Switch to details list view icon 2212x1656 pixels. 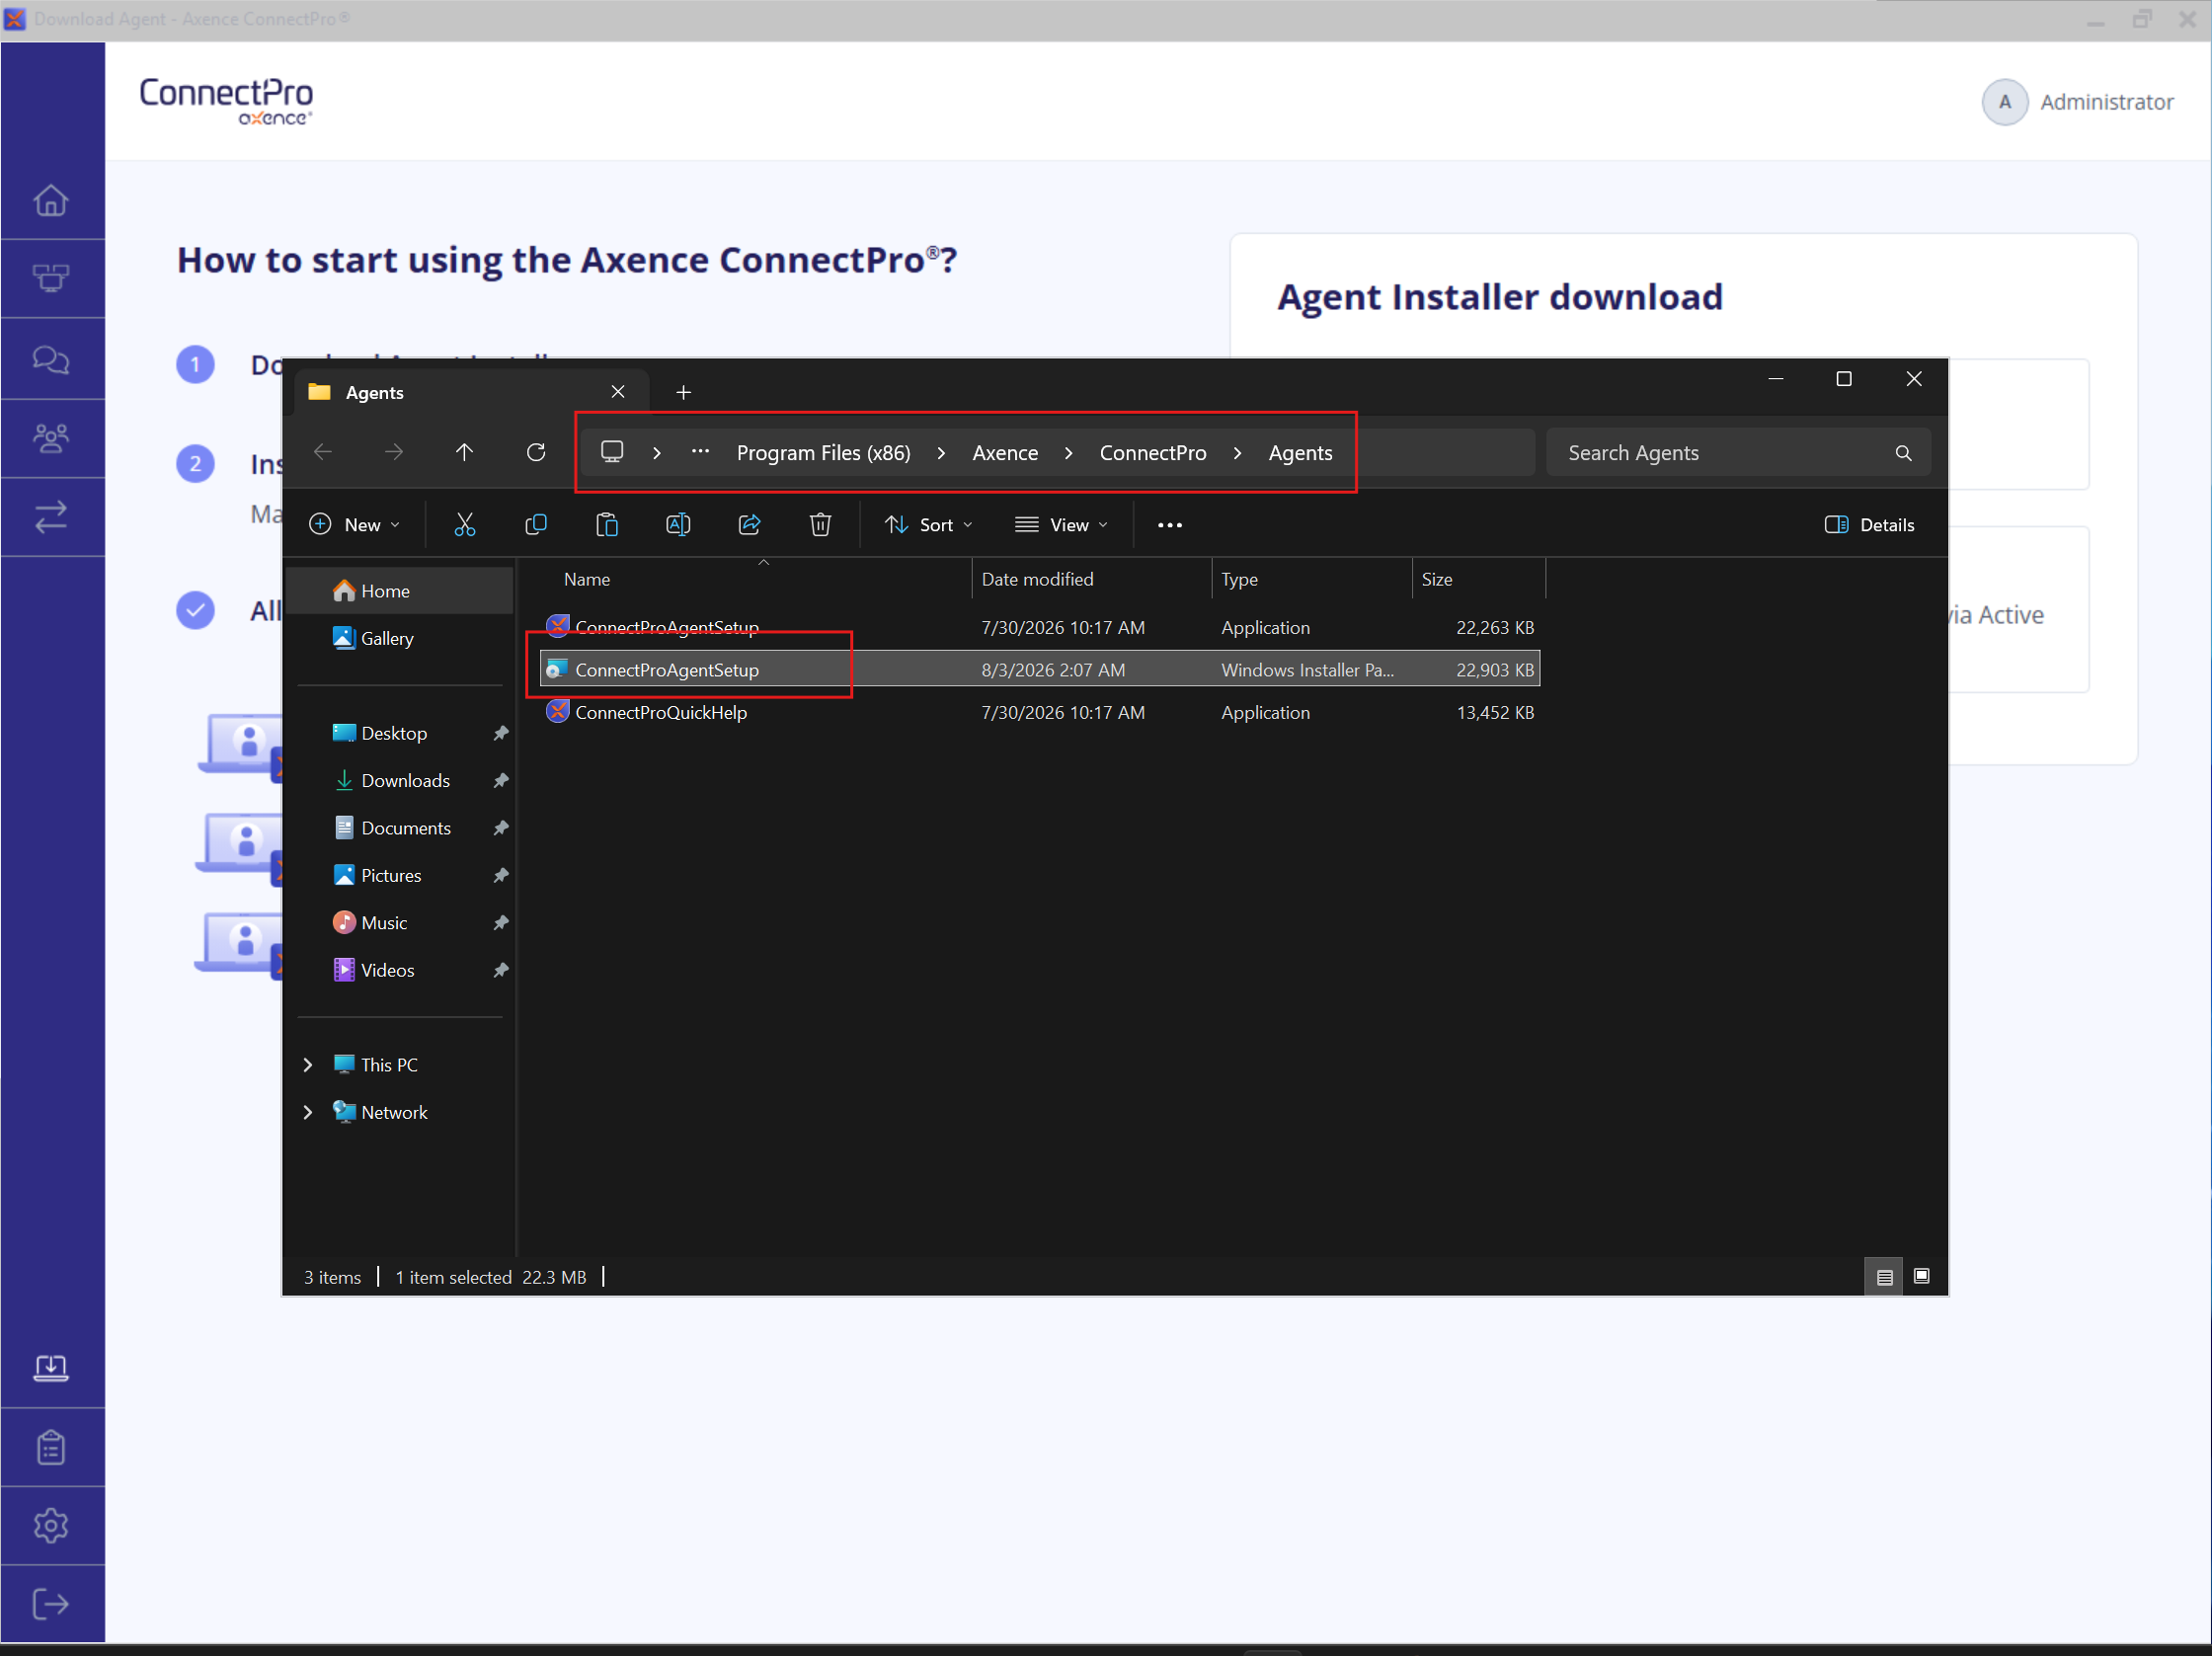1884,1277
